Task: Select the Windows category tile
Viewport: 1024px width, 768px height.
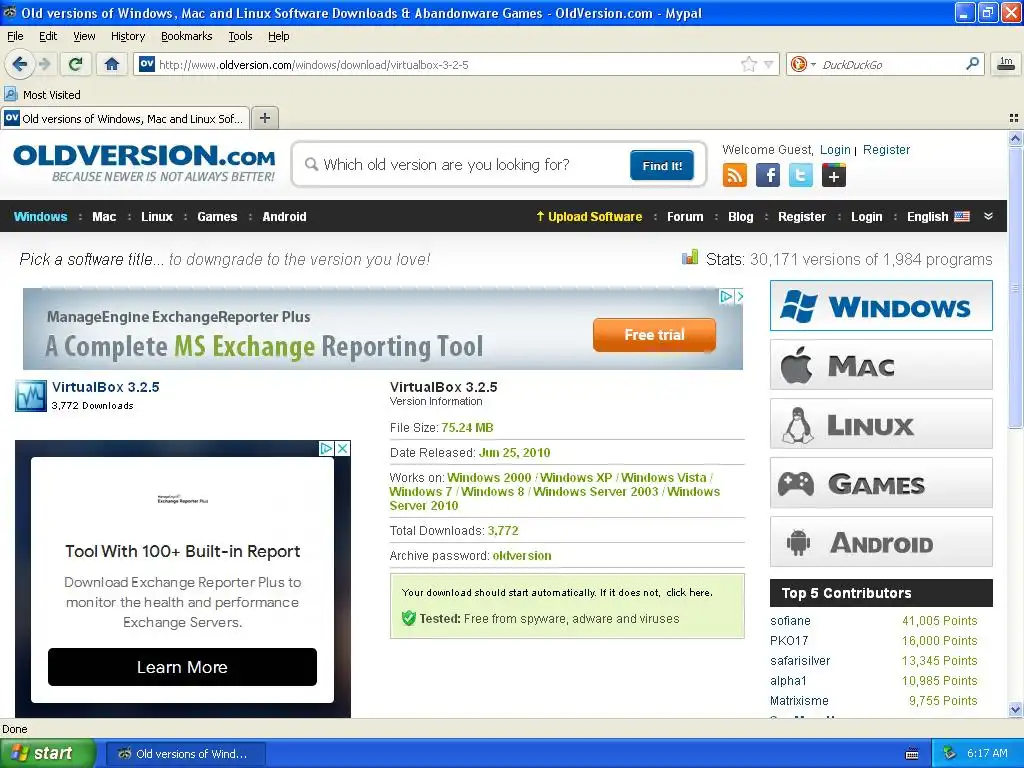Action: pyautogui.click(x=881, y=306)
